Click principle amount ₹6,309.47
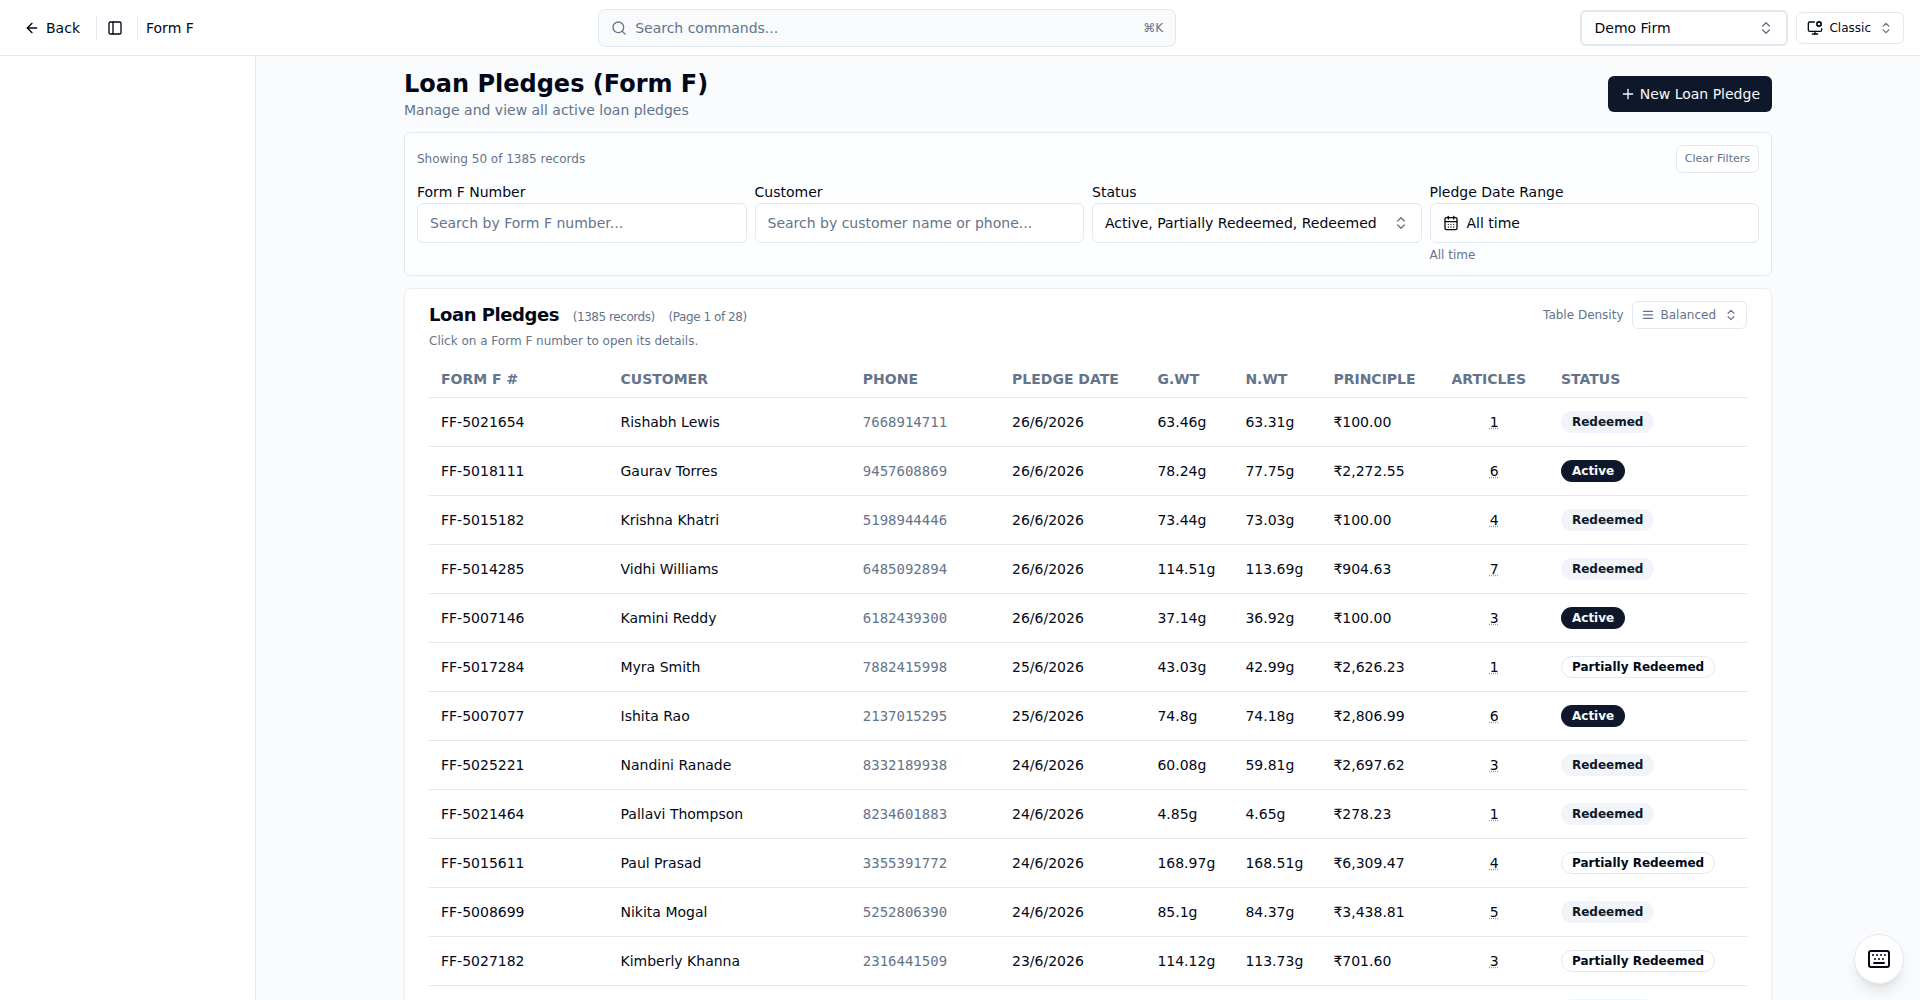Viewport: 1920px width, 1000px height. pos(1368,863)
